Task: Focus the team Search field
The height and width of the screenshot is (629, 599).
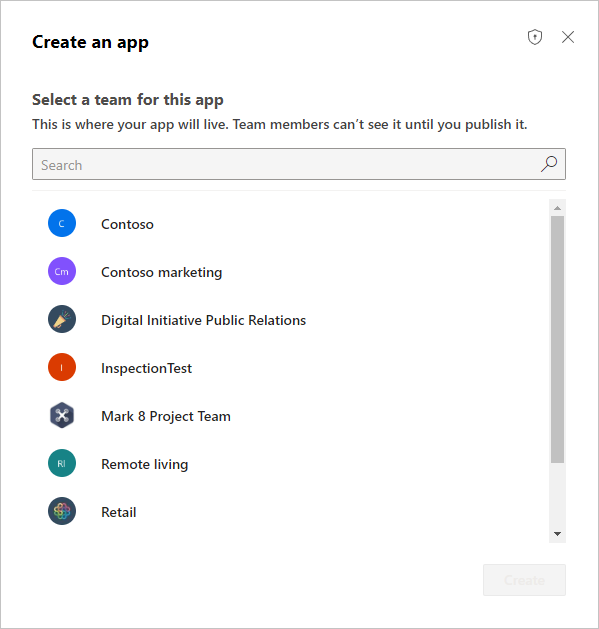Action: 299,164
